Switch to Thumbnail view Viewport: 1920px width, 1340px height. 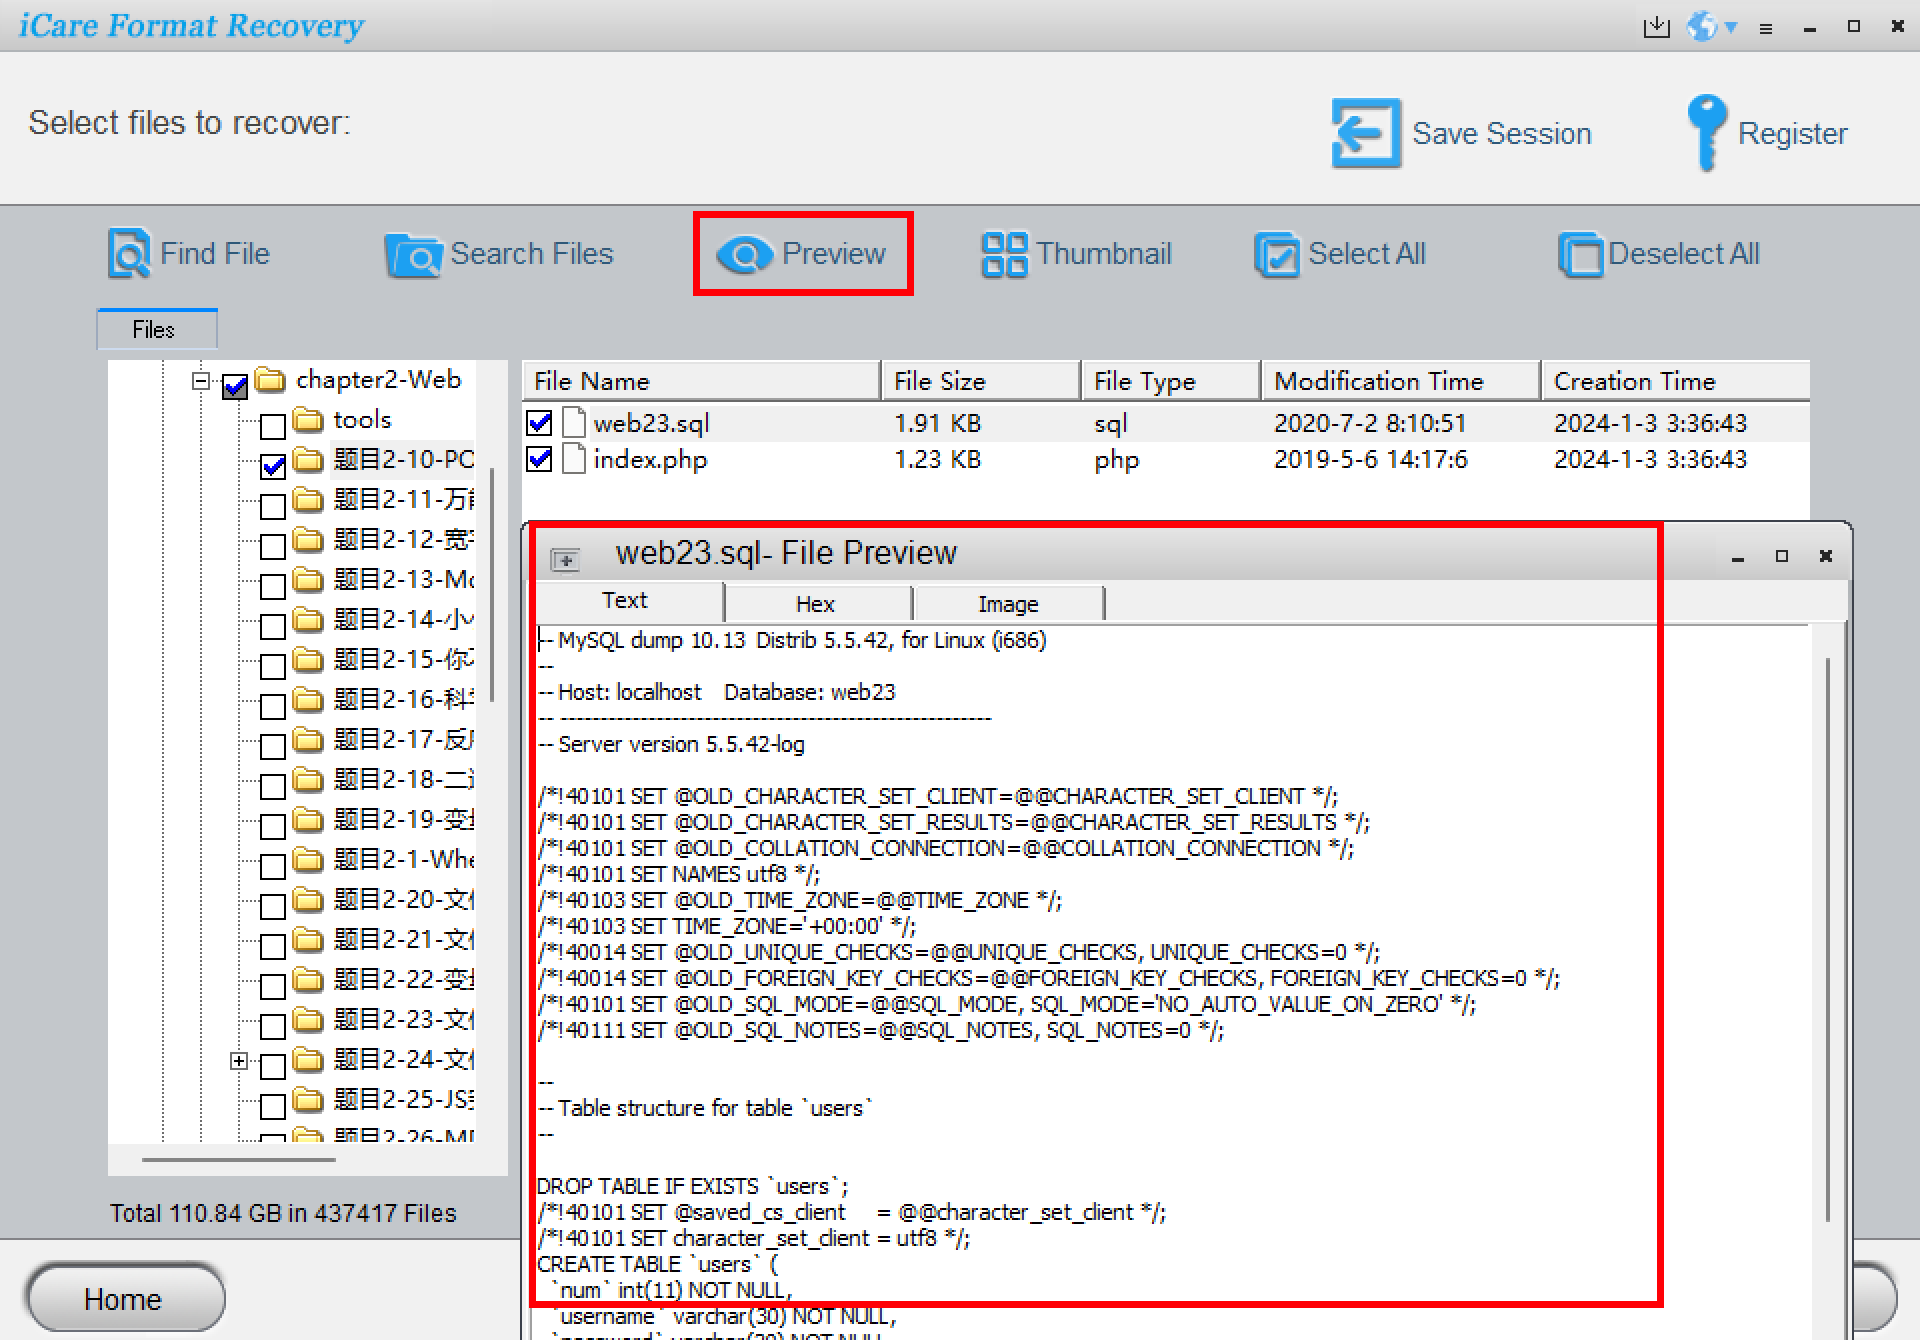(1076, 253)
